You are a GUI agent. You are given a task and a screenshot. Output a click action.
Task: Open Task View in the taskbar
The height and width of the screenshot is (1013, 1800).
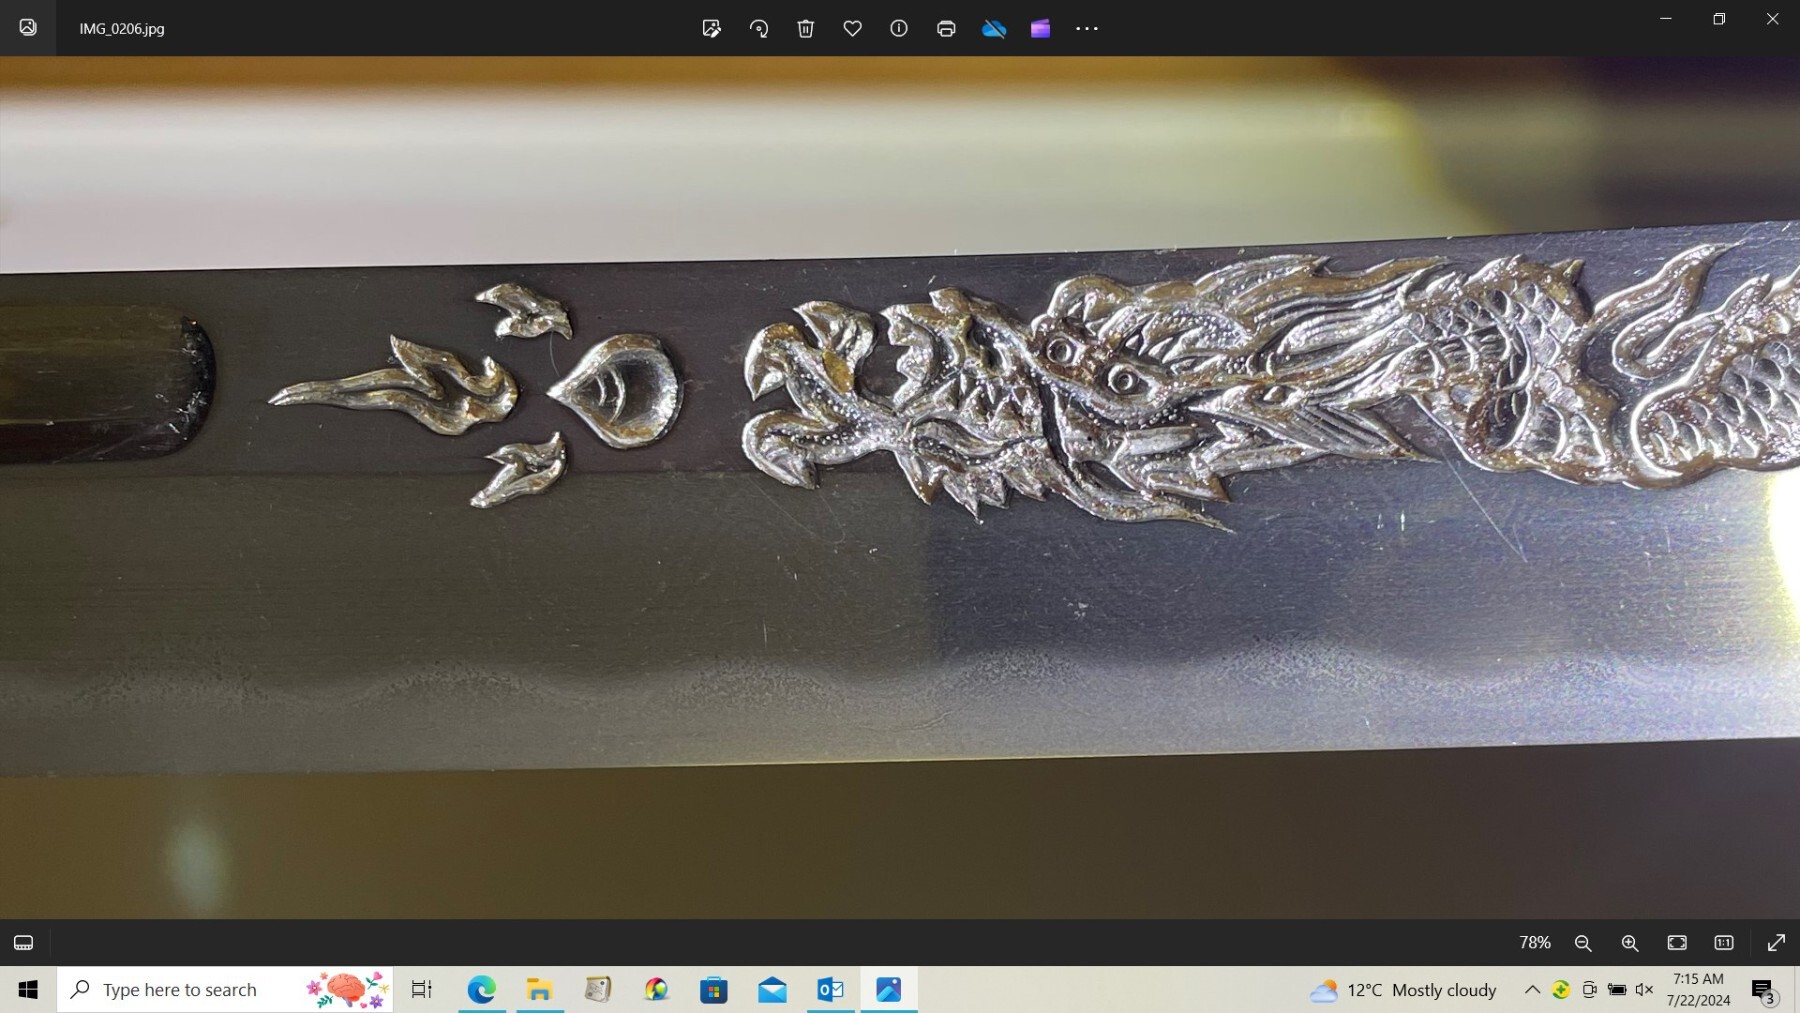[422, 989]
